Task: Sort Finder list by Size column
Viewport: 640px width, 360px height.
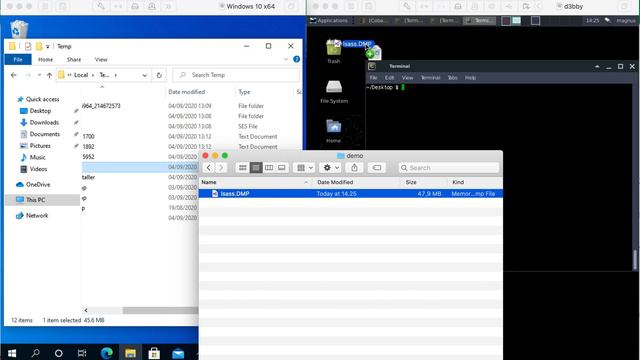Action: 411,182
